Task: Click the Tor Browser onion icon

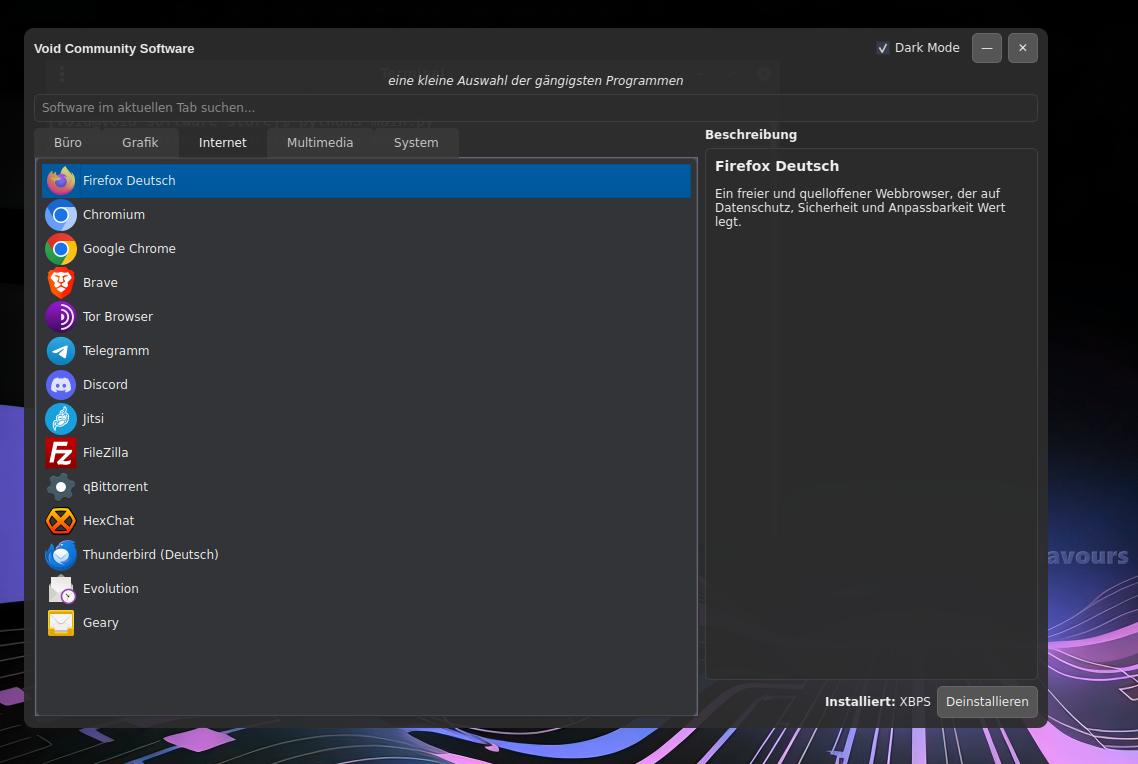Action: coord(61,317)
